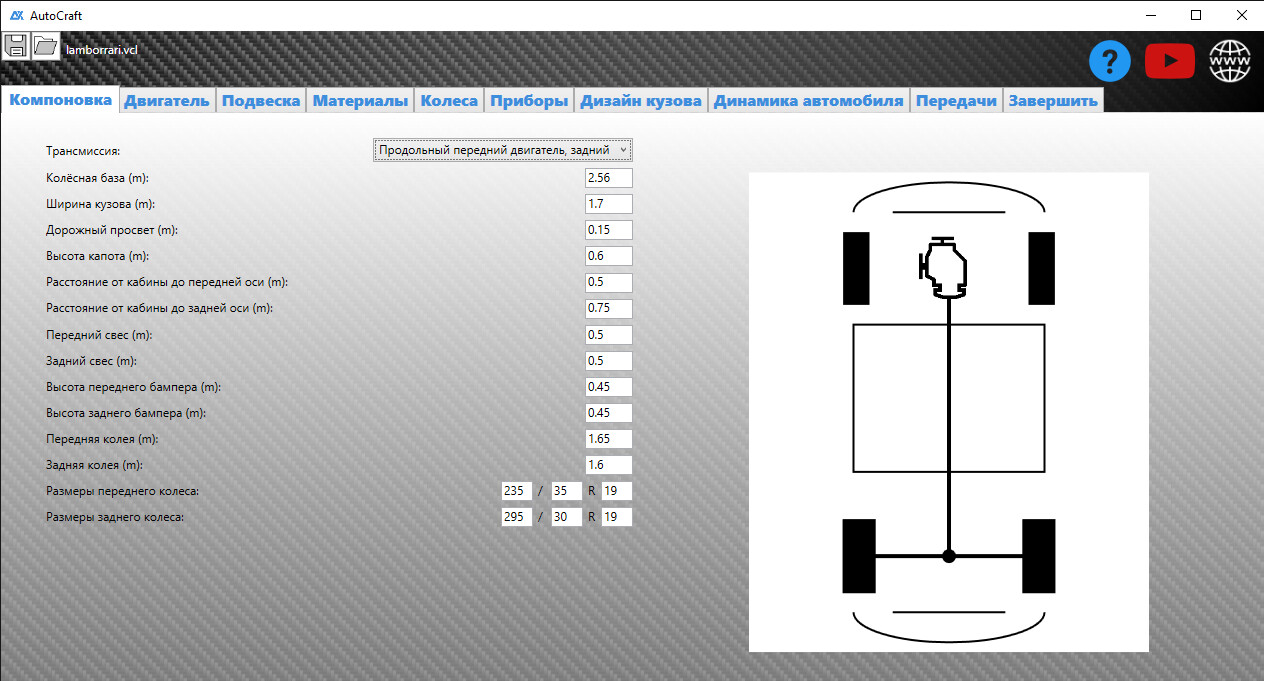This screenshot has width=1264, height=681.
Task: Go to the Дизайн кузова tab
Action: point(641,101)
